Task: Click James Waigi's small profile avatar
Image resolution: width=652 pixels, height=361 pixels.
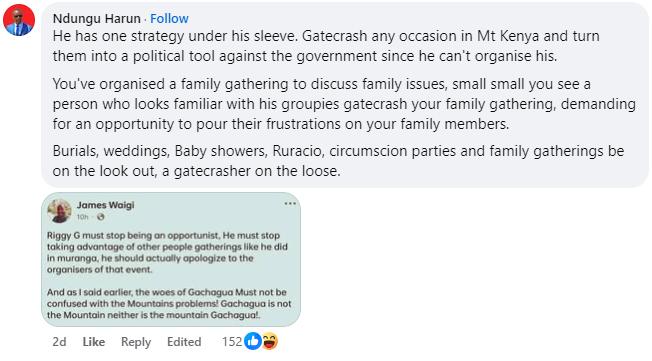Action: pos(59,211)
